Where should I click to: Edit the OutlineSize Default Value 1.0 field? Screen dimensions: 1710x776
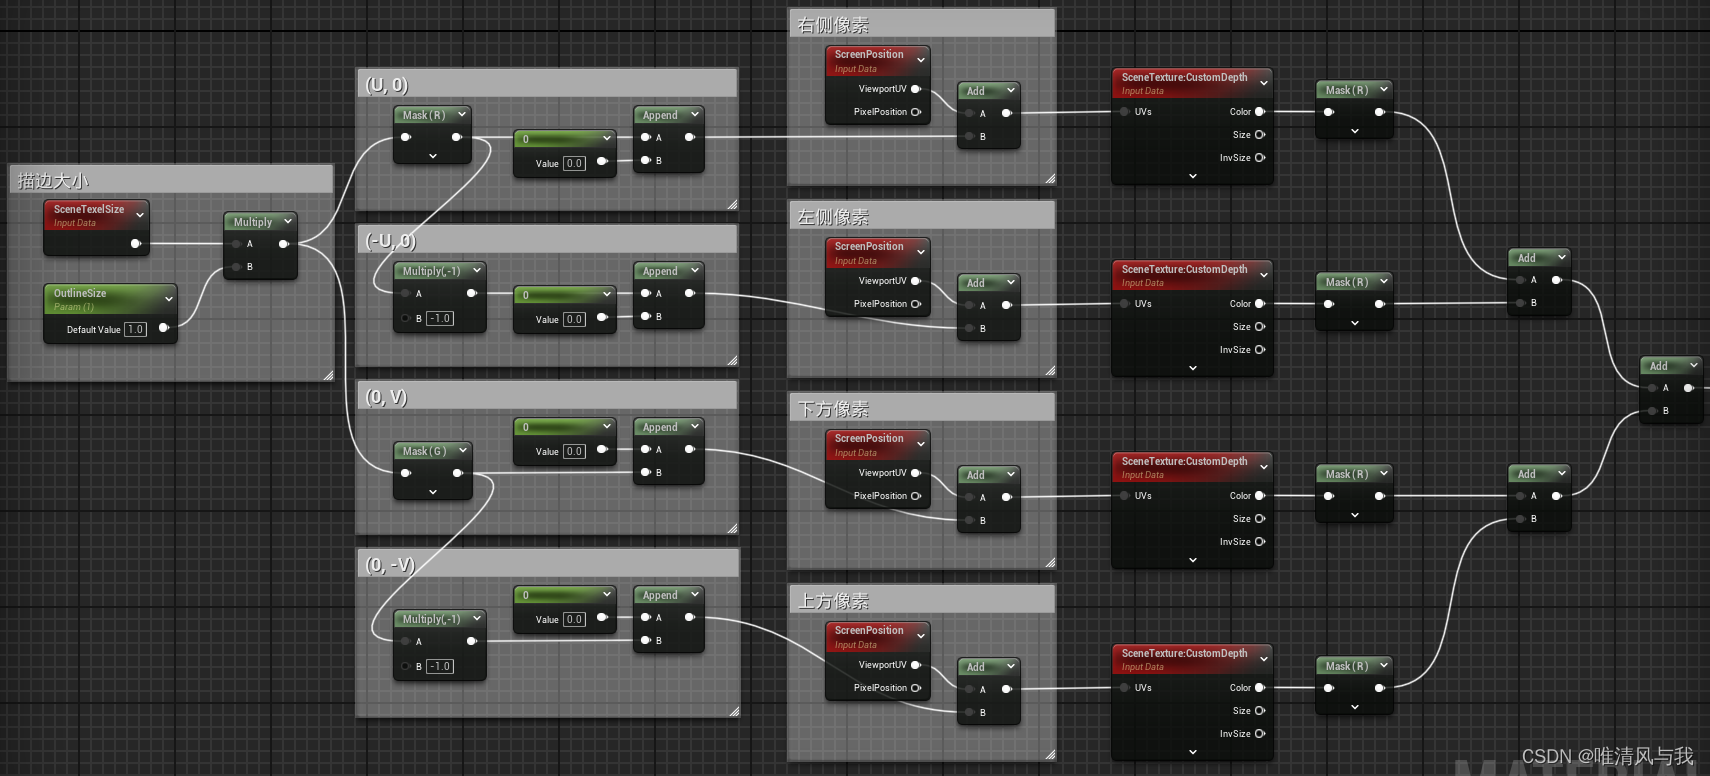[x=135, y=329]
